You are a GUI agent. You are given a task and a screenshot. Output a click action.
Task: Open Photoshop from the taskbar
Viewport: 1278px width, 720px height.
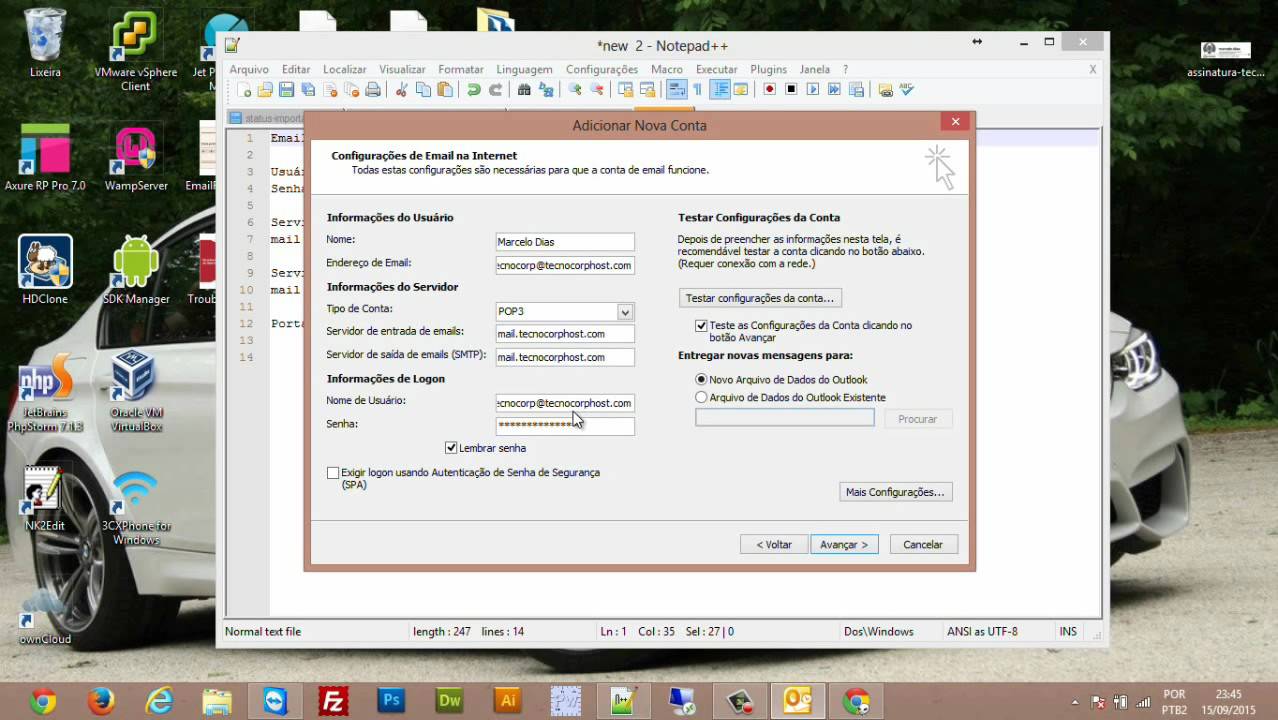coord(390,701)
